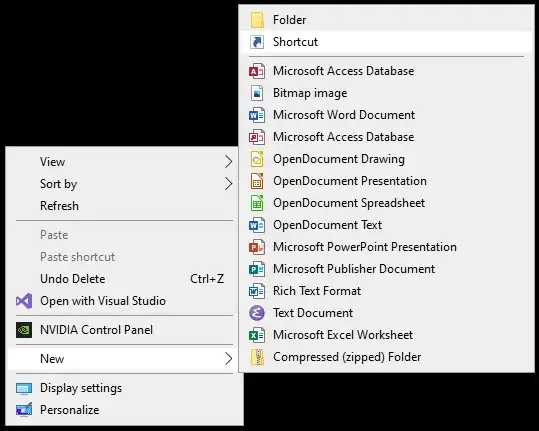Select the New menu entry
This screenshot has width=539, height=431.
click(x=124, y=359)
